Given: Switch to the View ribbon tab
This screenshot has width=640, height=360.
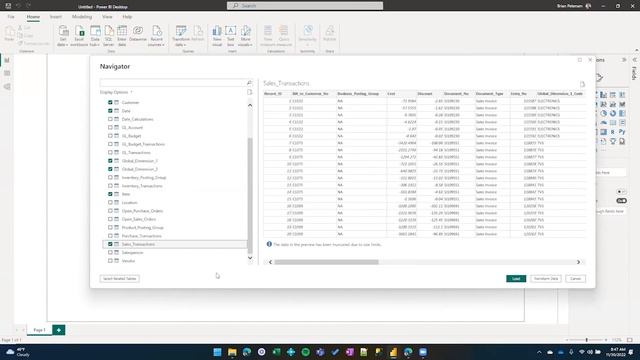Looking at the screenshot, I should 107,17.
